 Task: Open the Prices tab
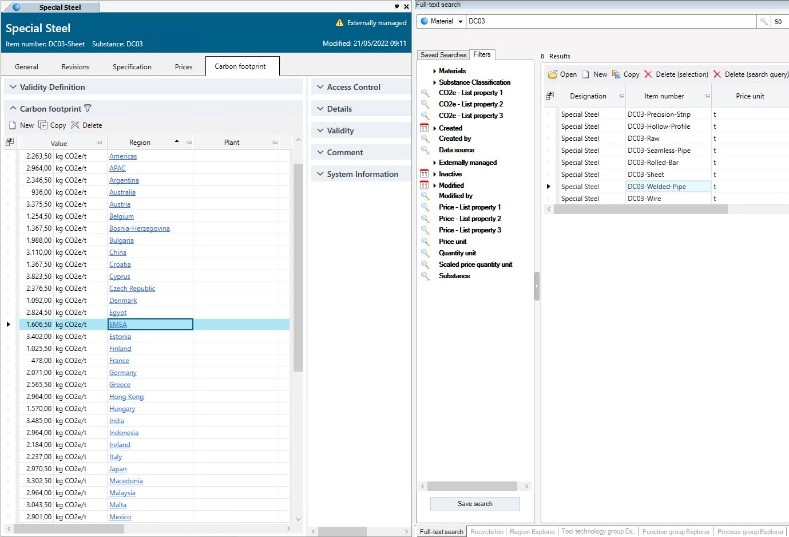pyautogui.click(x=183, y=66)
